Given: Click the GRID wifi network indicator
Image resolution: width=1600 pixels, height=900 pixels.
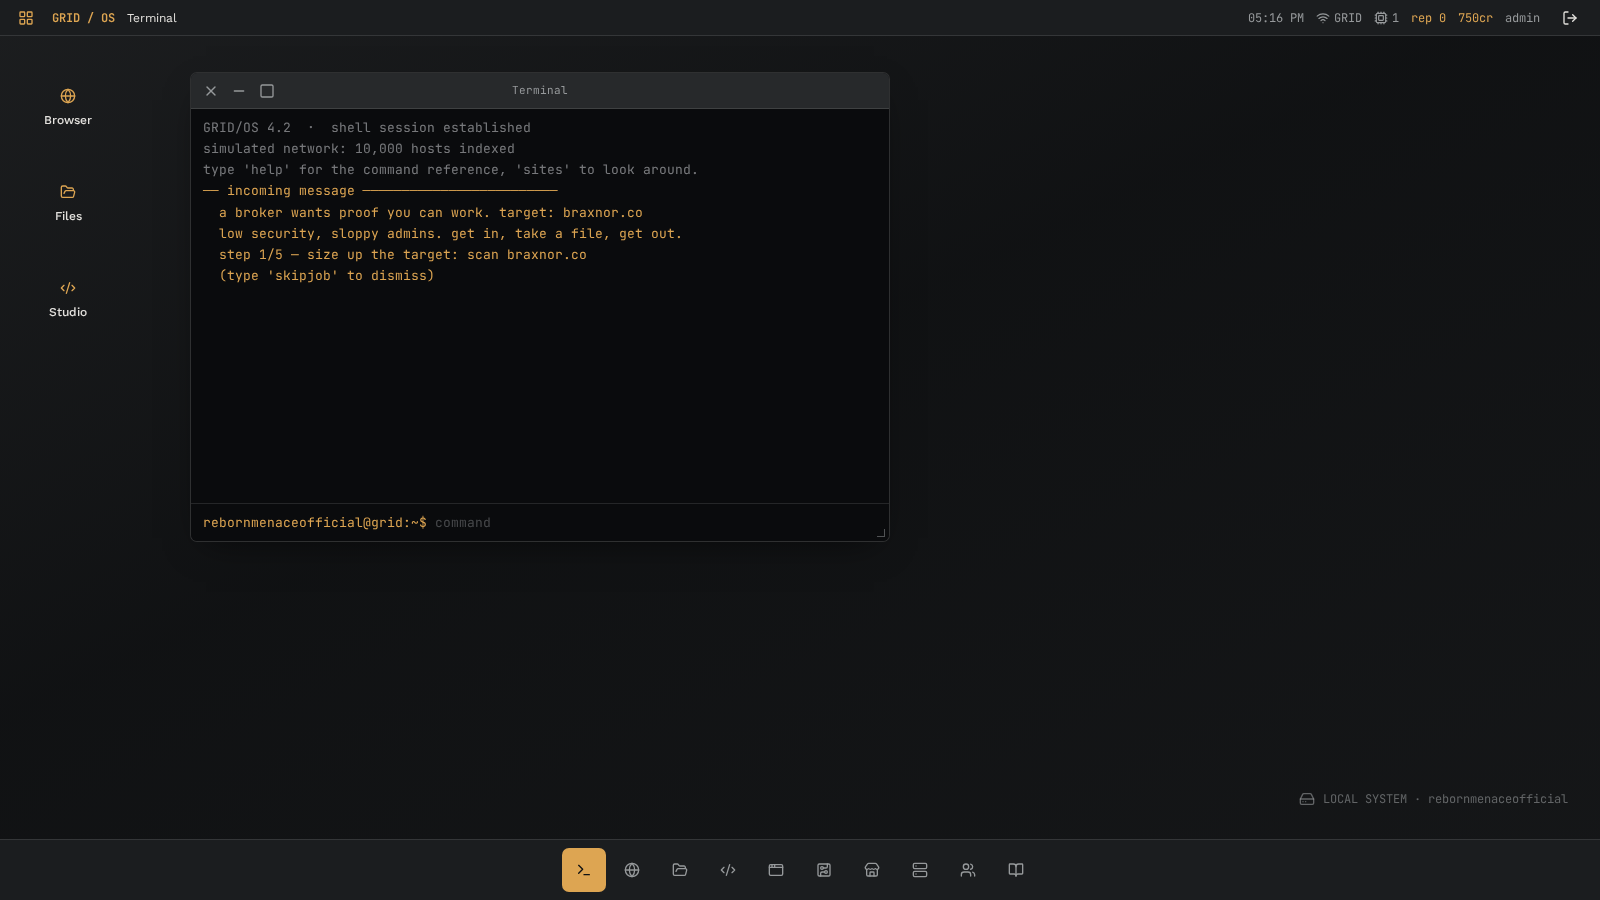Looking at the screenshot, I should [1339, 18].
